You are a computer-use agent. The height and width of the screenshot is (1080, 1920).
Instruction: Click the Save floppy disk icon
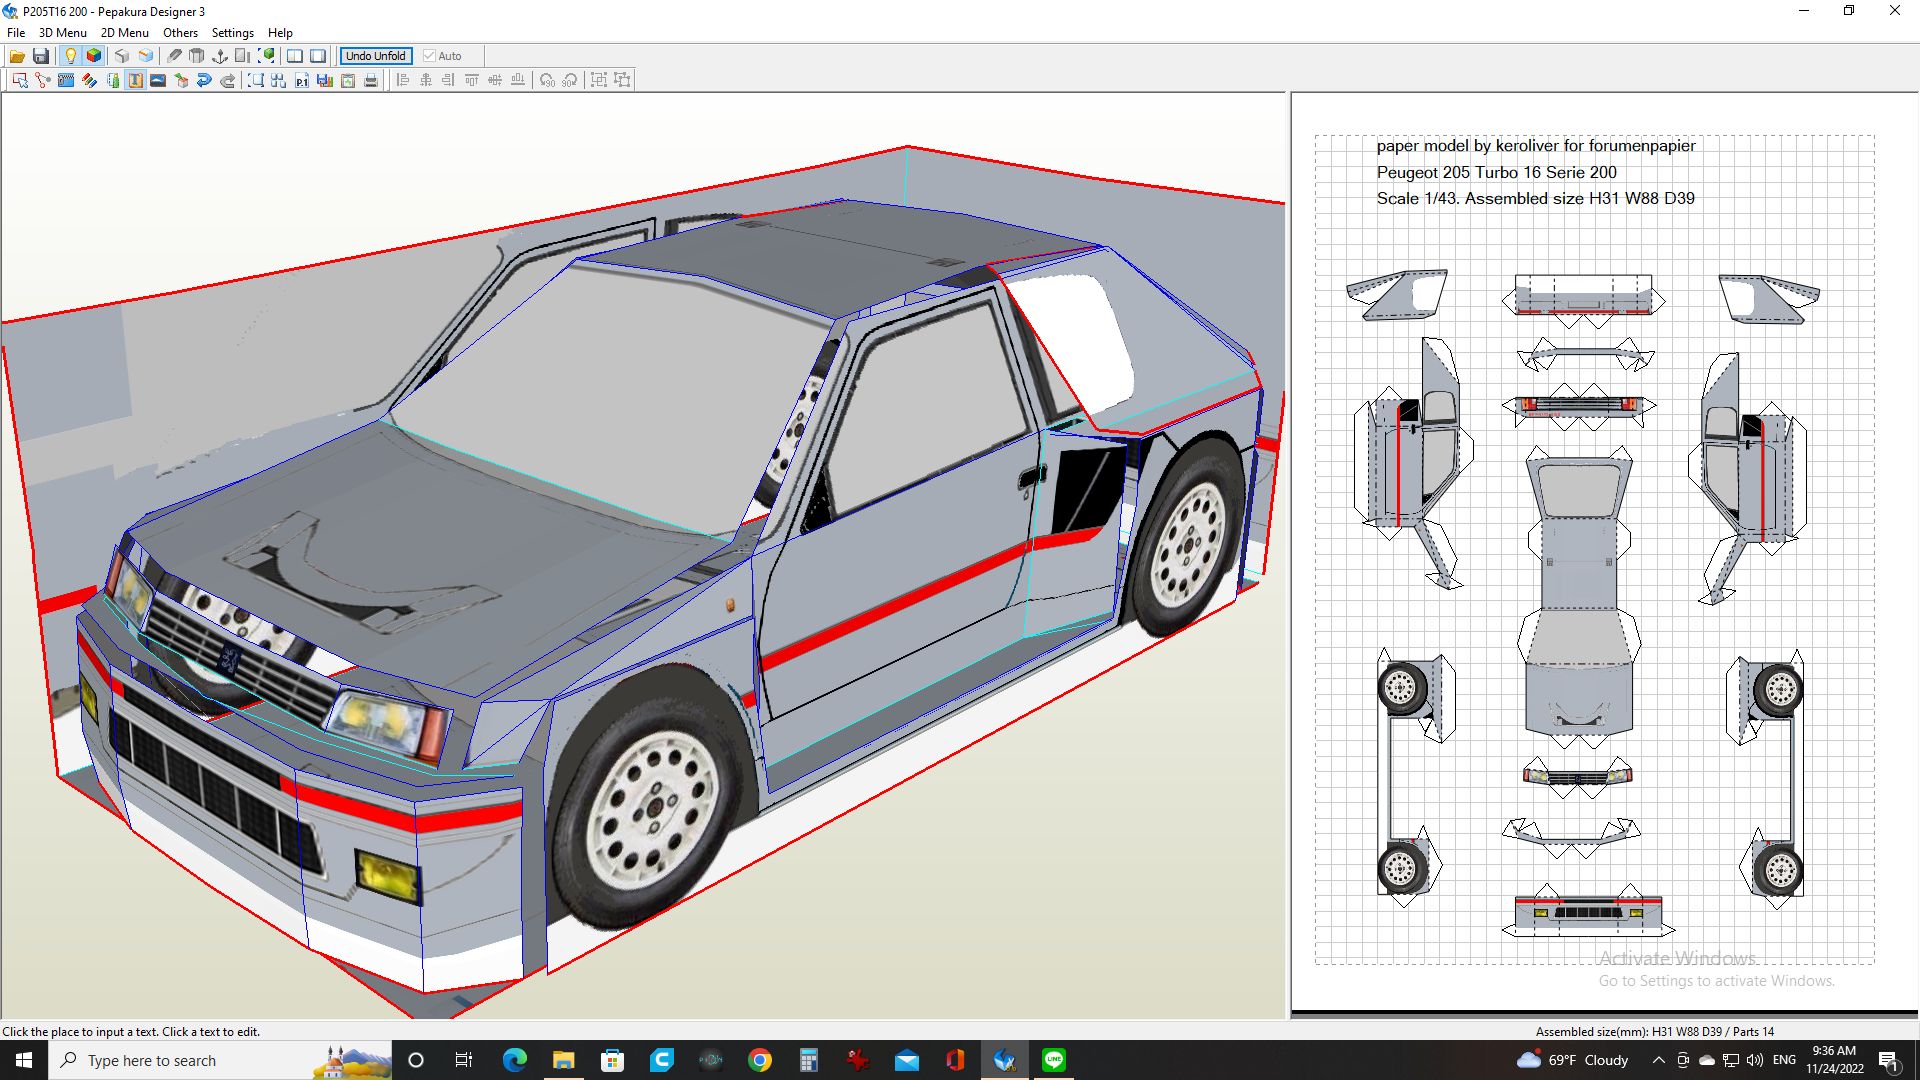tap(41, 56)
